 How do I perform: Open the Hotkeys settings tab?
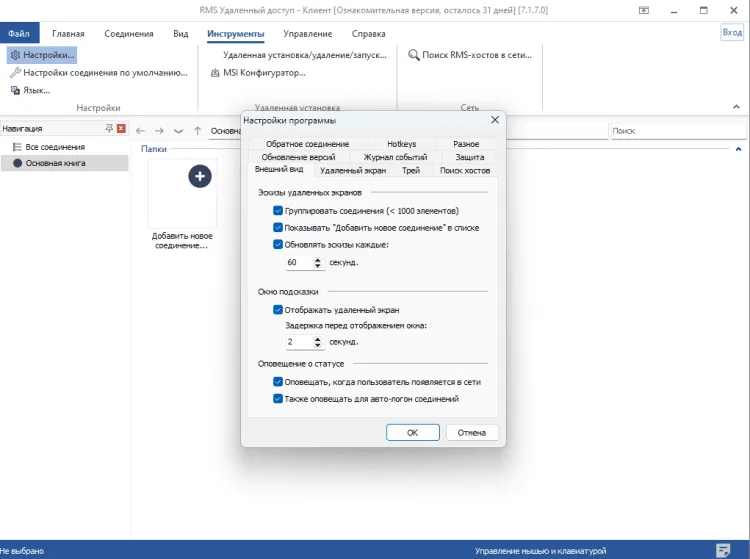[401, 144]
